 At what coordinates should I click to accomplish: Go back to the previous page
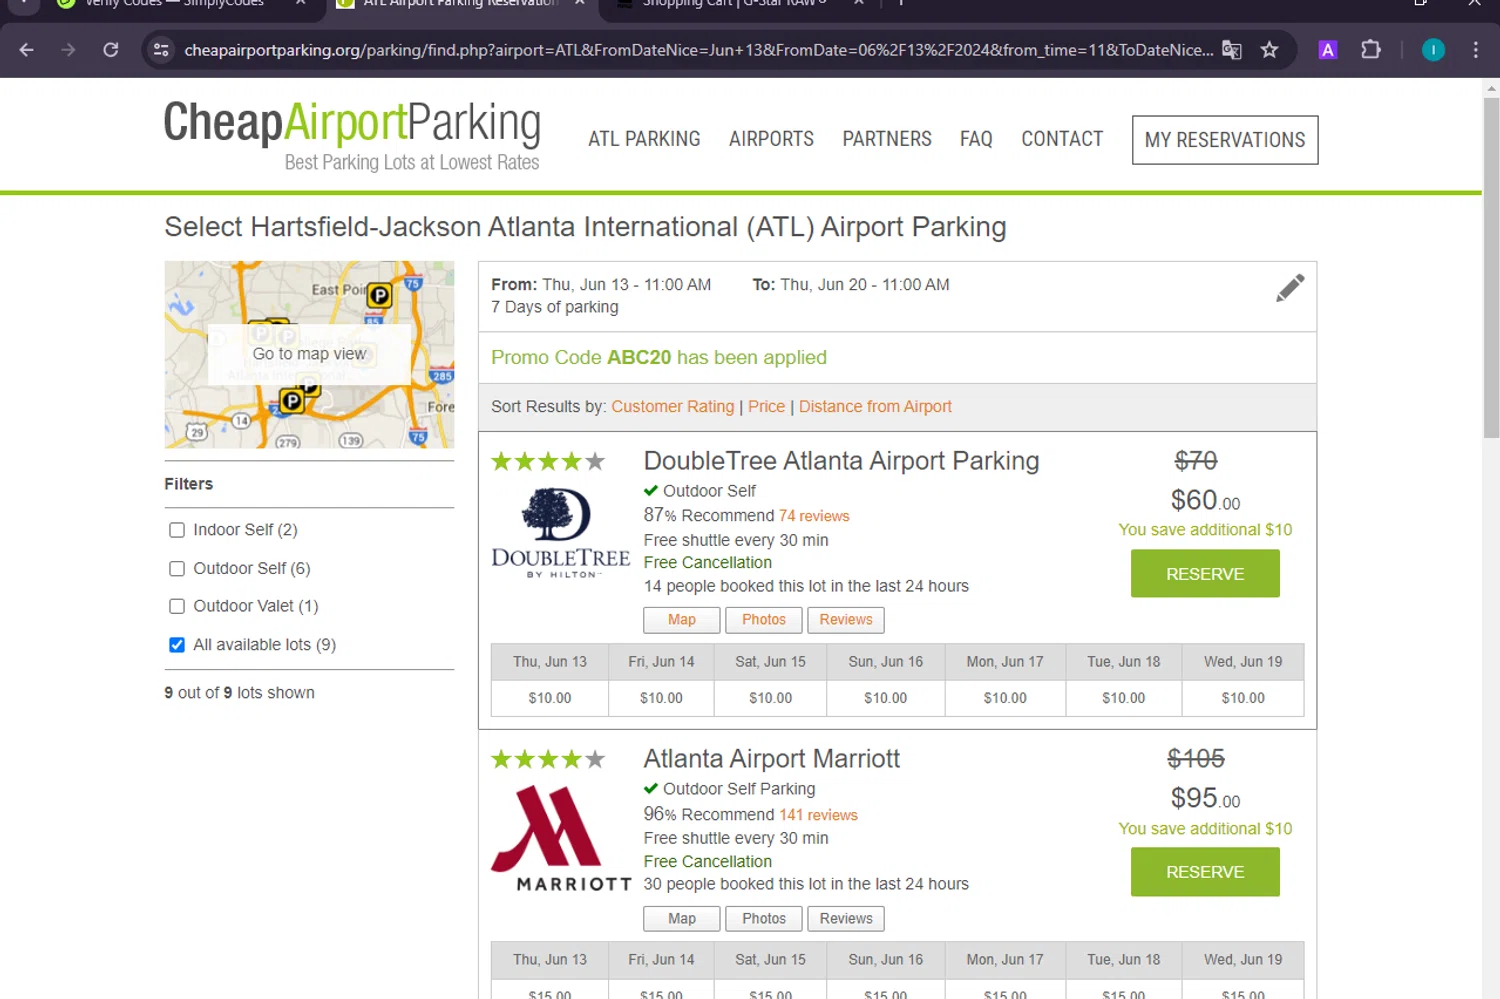coord(27,50)
